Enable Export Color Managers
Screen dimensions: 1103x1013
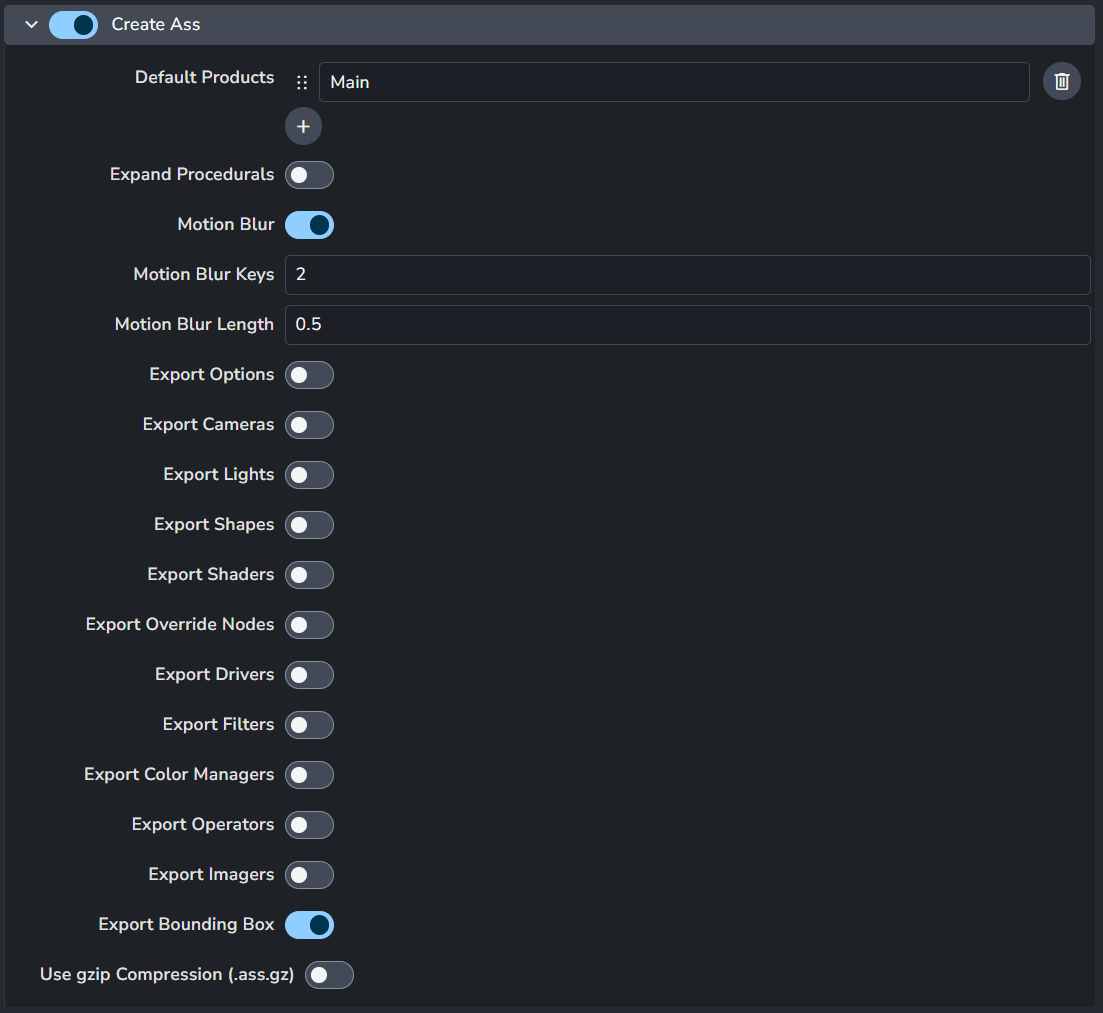309,775
